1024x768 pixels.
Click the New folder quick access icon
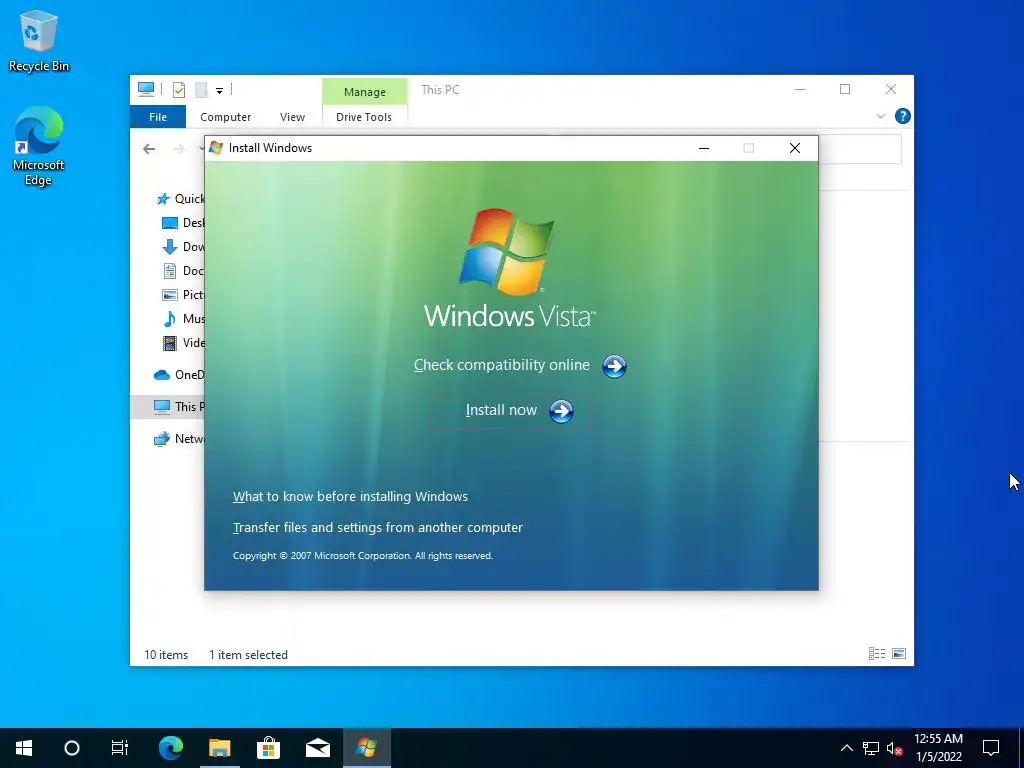pyautogui.click(x=201, y=89)
